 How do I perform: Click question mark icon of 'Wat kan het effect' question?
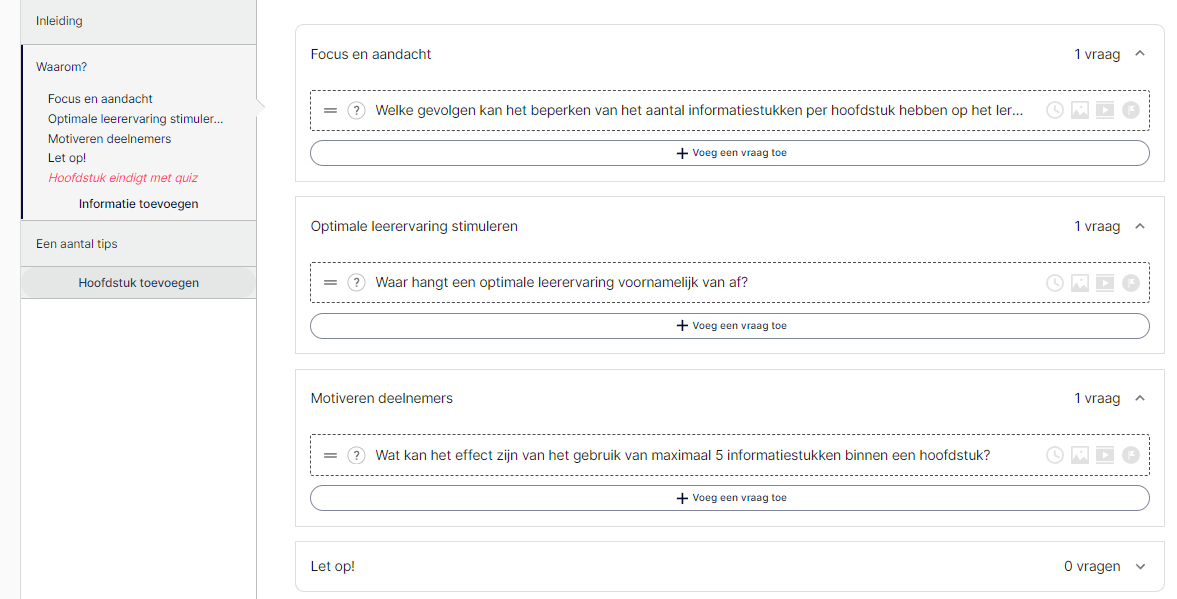pyautogui.click(x=357, y=455)
